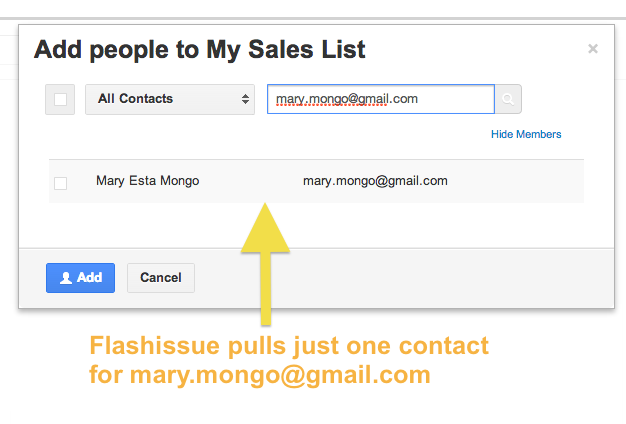Click the person icon on Add button
Viewport: 626px width, 424px height.
(66, 278)
